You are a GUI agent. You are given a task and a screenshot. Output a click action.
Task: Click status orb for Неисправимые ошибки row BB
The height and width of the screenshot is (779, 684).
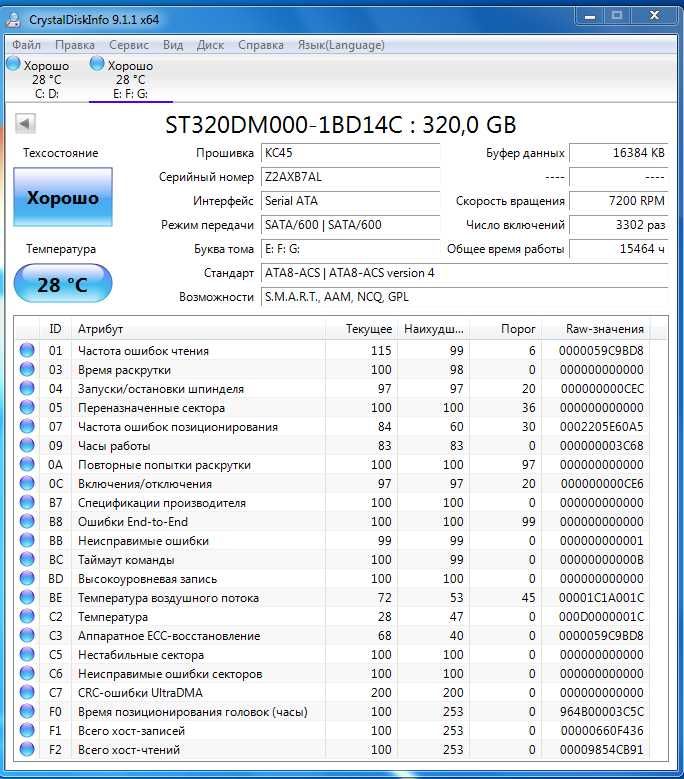27,540
